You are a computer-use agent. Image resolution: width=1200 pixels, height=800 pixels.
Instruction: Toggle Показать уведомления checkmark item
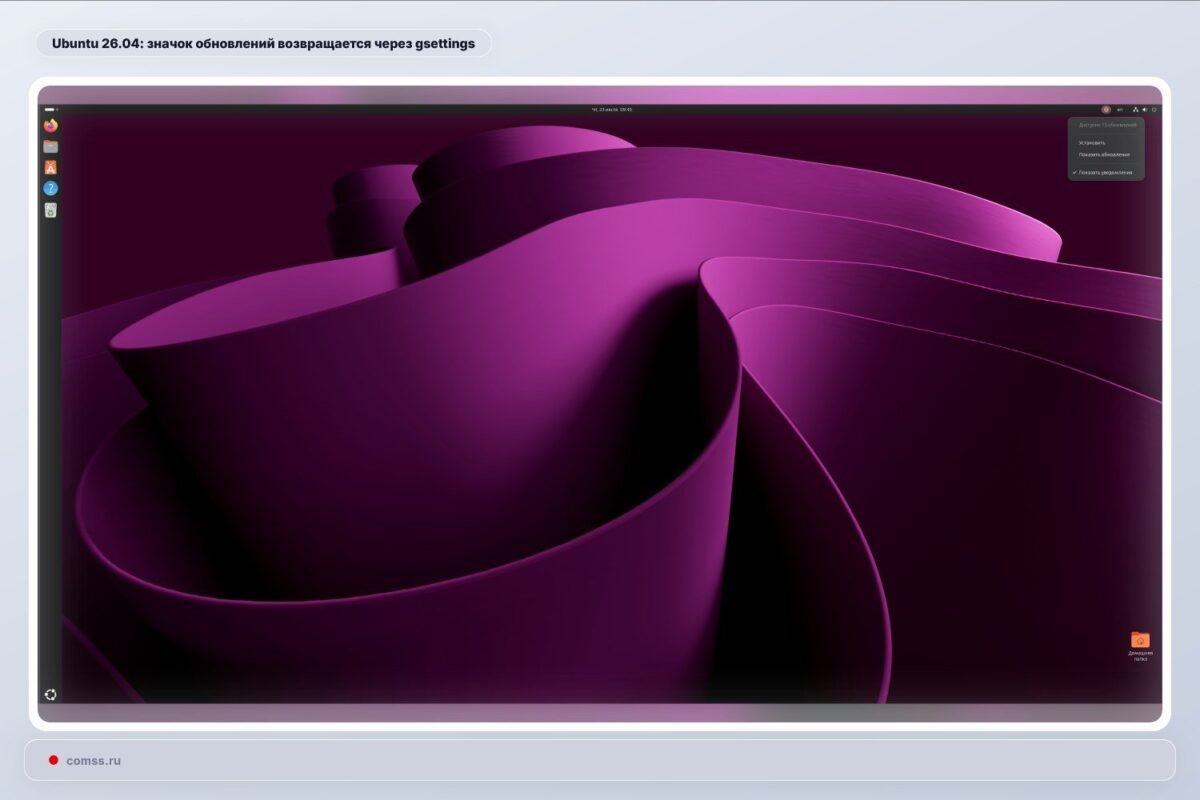pos(1105,173)
